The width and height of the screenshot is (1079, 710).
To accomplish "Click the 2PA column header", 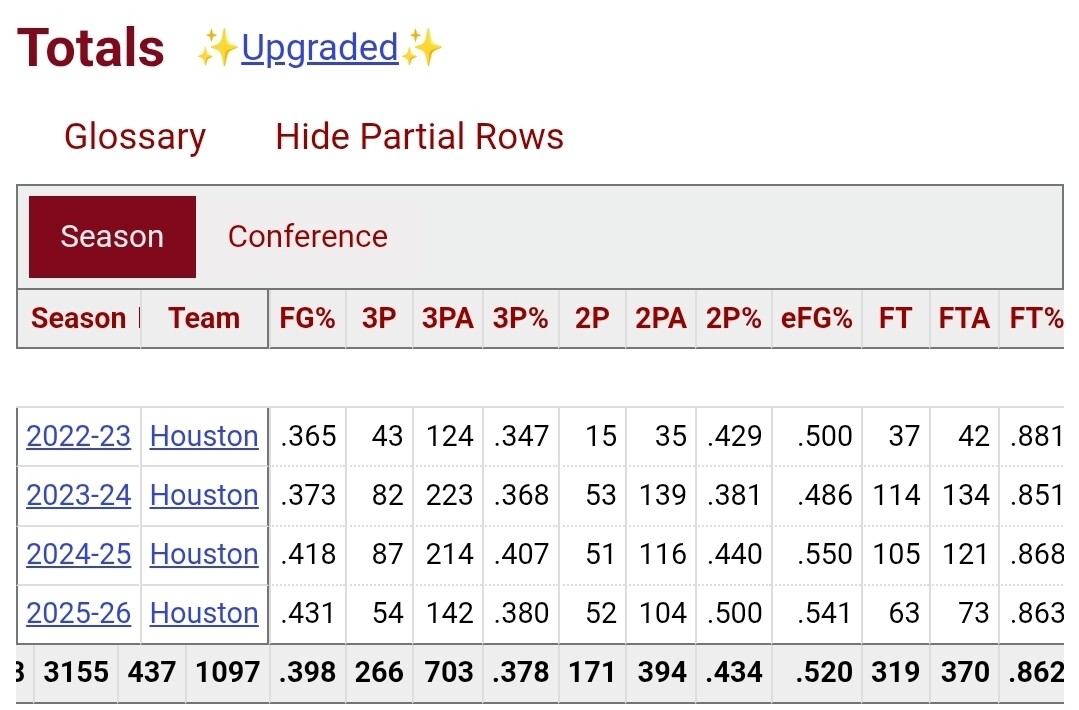I will coord(661,318).
